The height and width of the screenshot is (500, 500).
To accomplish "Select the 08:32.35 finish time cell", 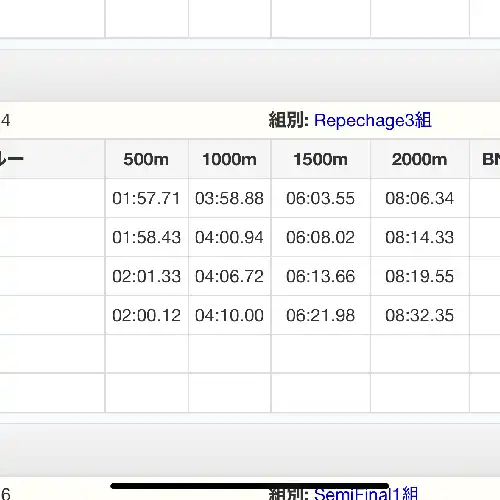I will (x=419, y=315).
